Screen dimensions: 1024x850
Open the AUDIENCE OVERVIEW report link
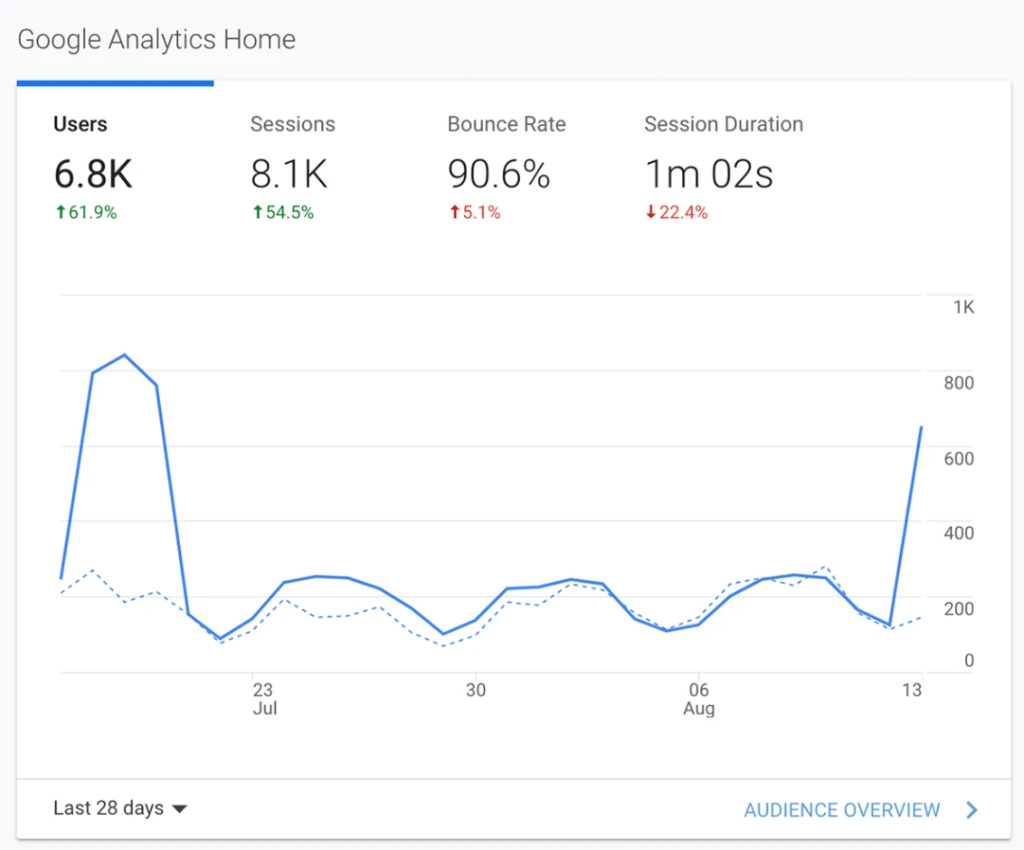(842, 810)
